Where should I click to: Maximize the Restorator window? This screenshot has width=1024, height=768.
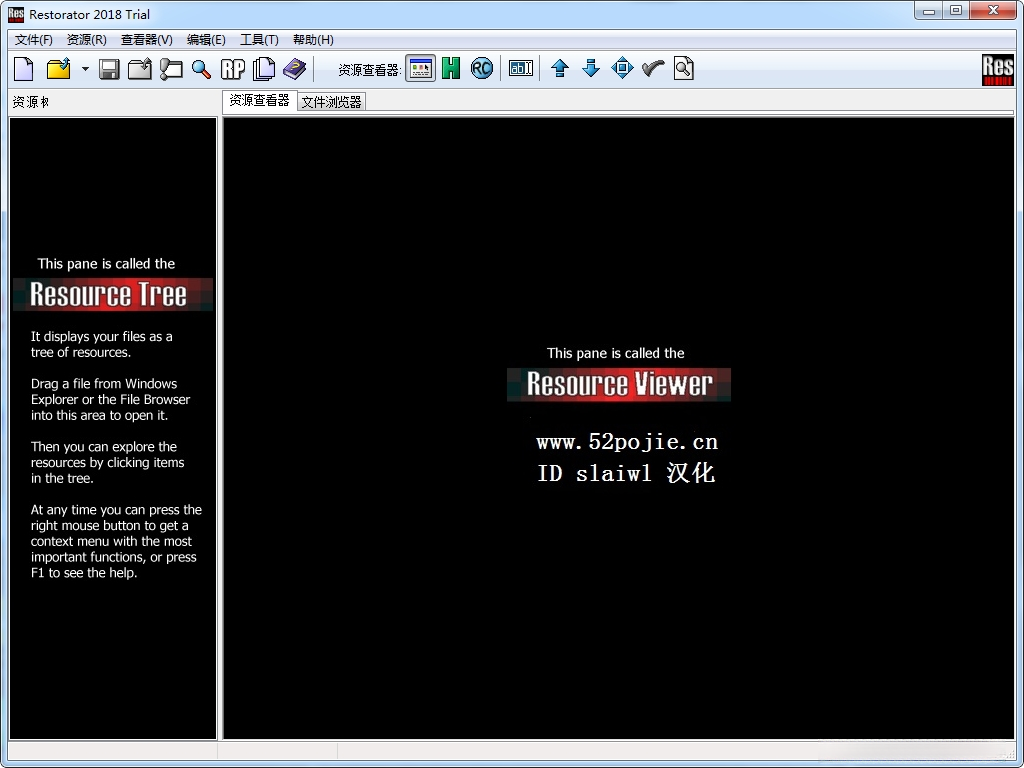[x=956, y=10]
